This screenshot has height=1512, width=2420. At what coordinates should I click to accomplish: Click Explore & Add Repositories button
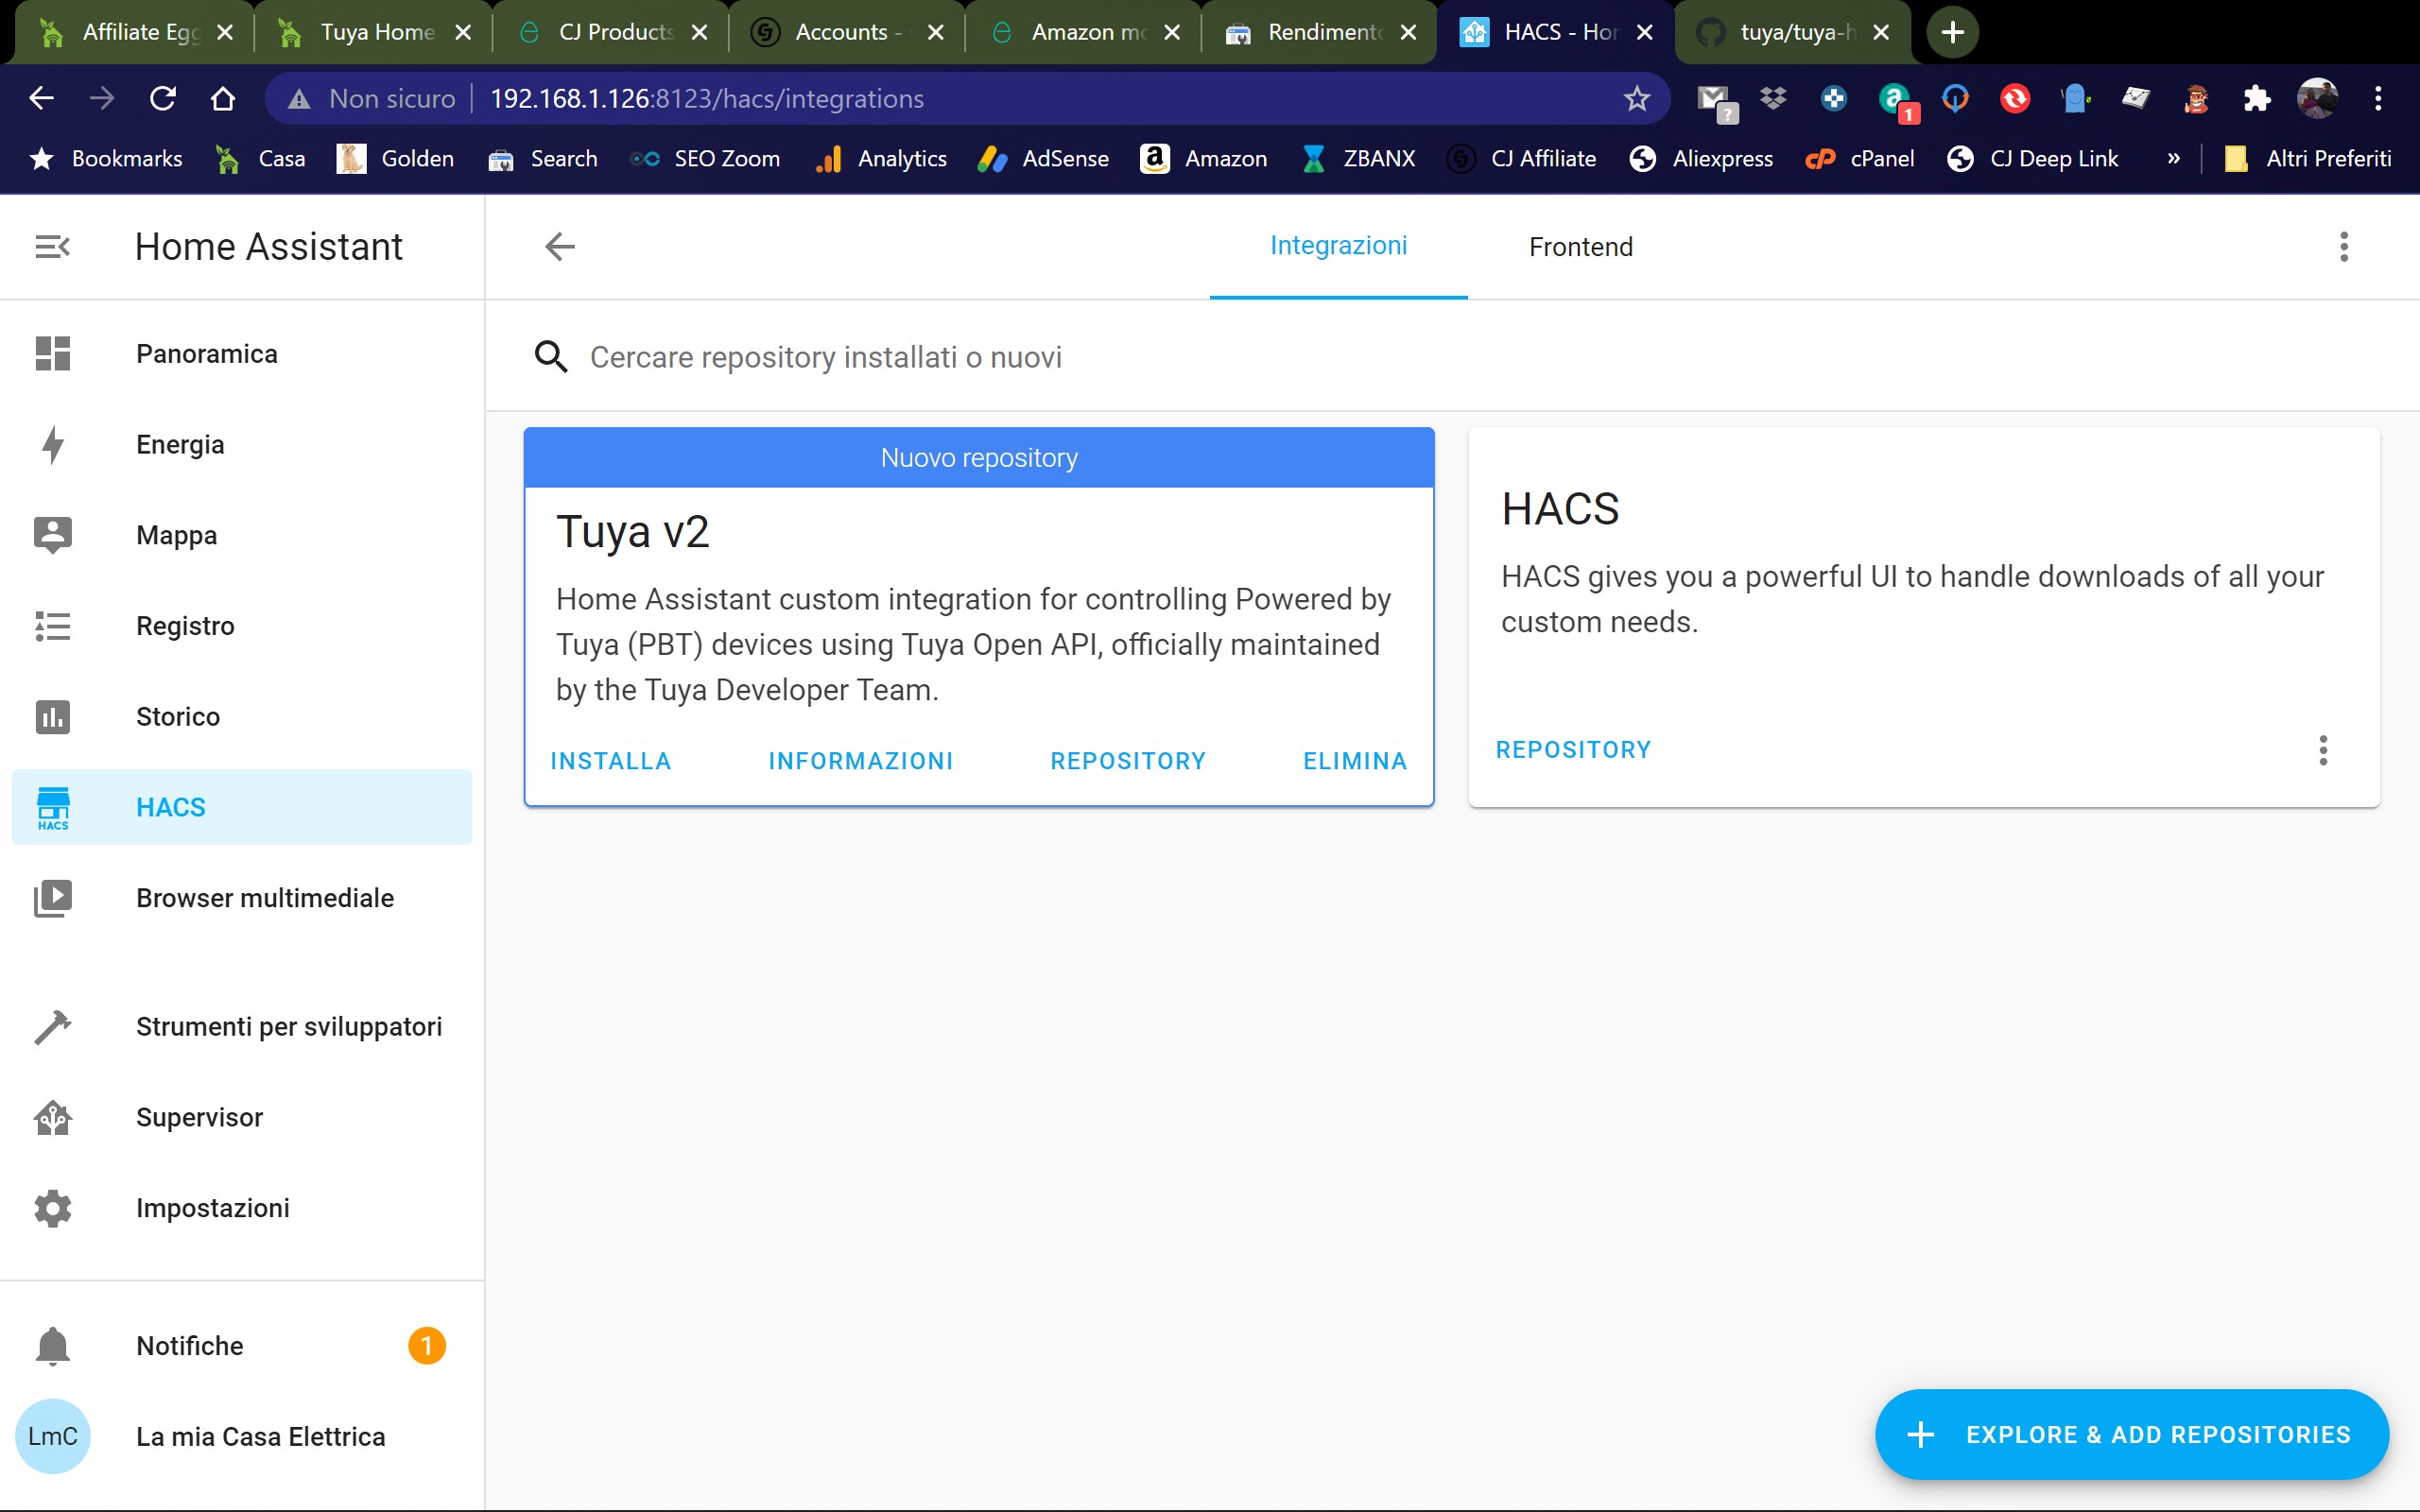point(2131,1434)
